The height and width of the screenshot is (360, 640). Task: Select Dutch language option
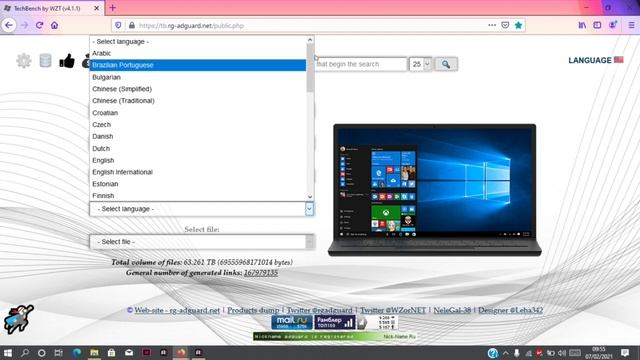point(198,149)
